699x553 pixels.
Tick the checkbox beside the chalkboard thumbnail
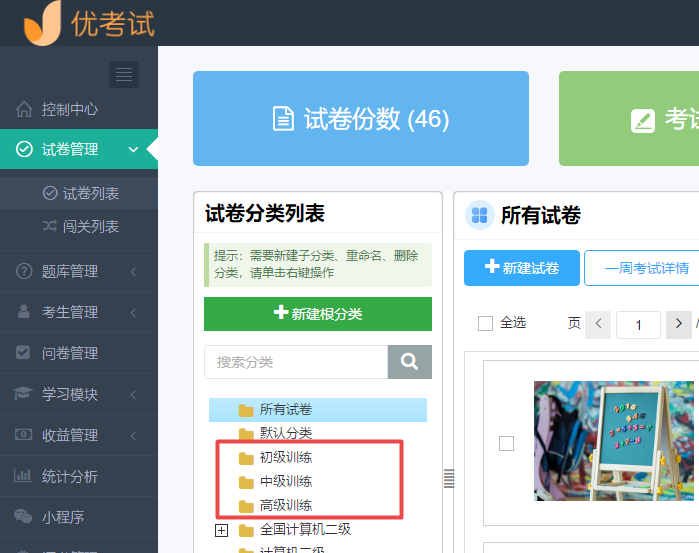tap(506, 443)
